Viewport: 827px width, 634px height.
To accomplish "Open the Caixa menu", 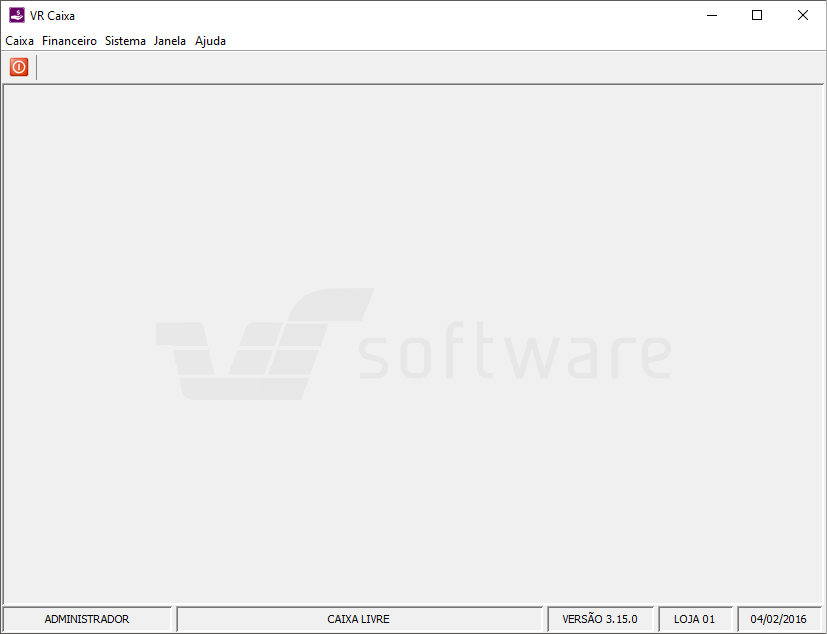I will (20, 41).
